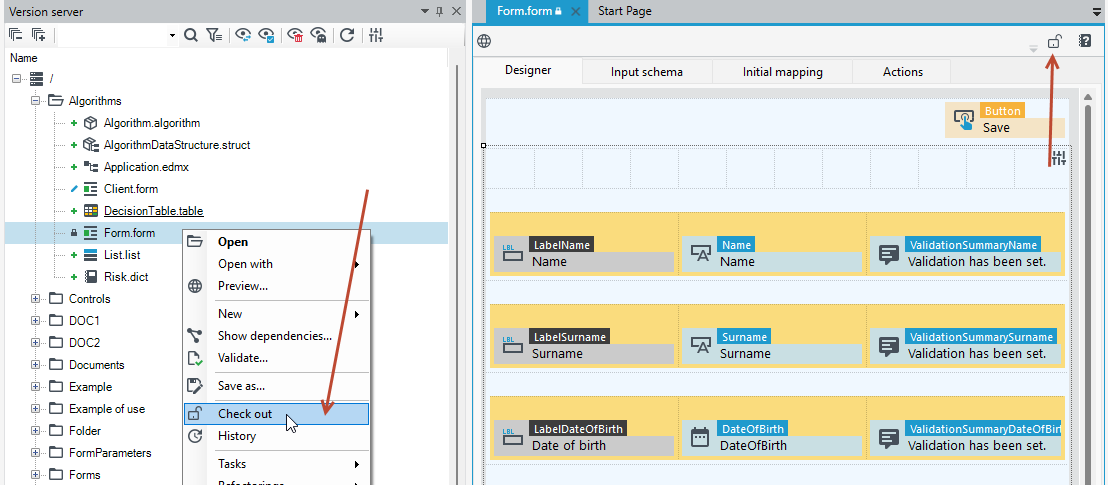Choose Open from the context menu
The image size is (1108, 485).
pyautogui.click(x=276, y=242)
